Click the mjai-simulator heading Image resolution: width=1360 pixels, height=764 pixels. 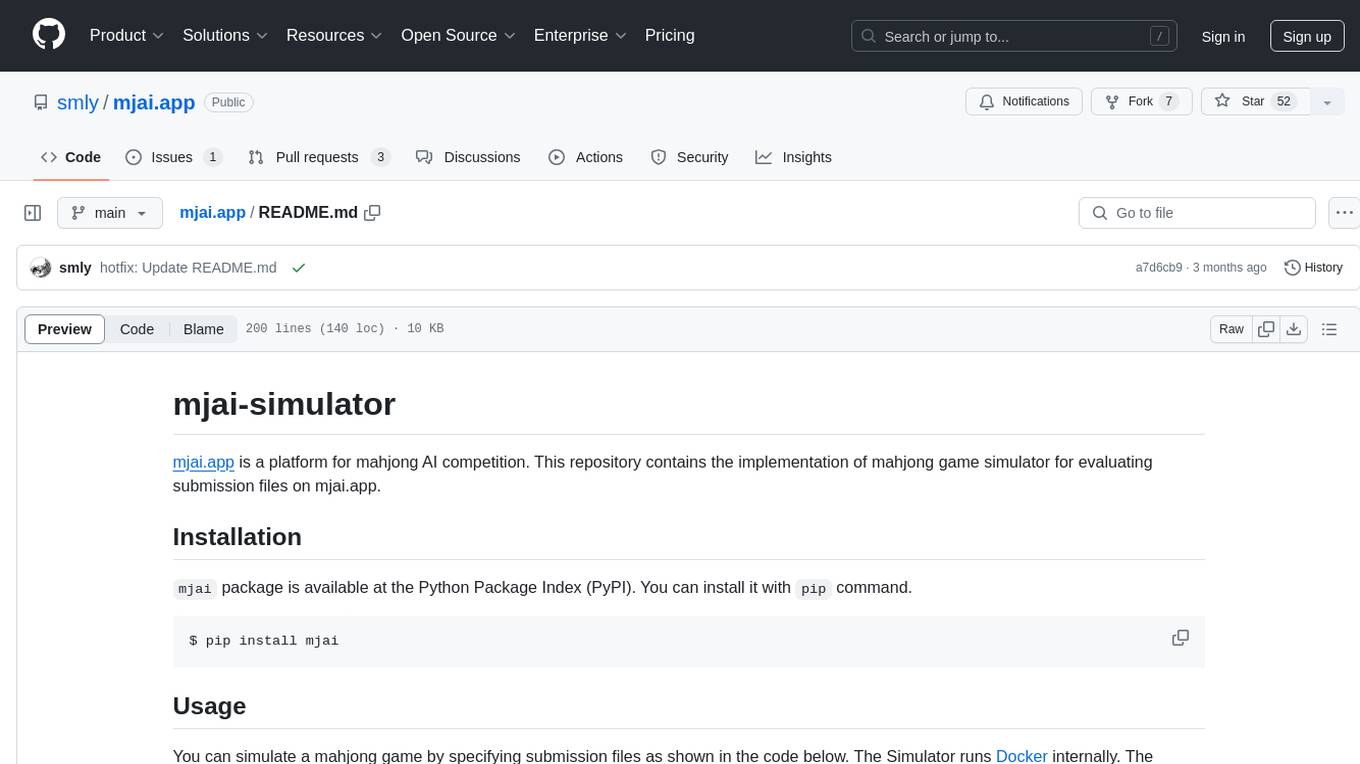[284, 404]
